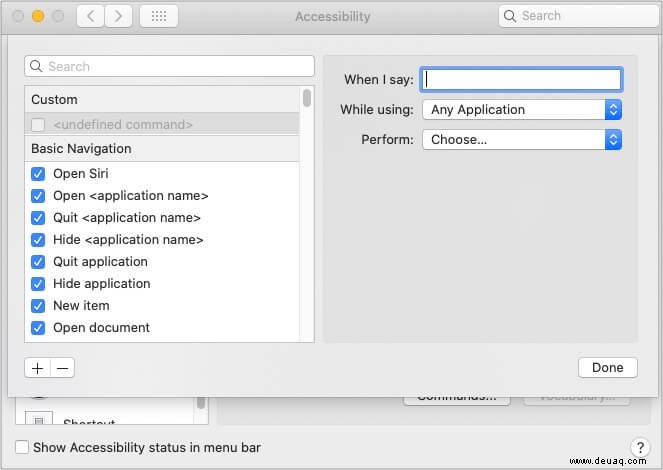Click the yellow minimize window button
The image size is (663, 470).
tap(38, 16)
